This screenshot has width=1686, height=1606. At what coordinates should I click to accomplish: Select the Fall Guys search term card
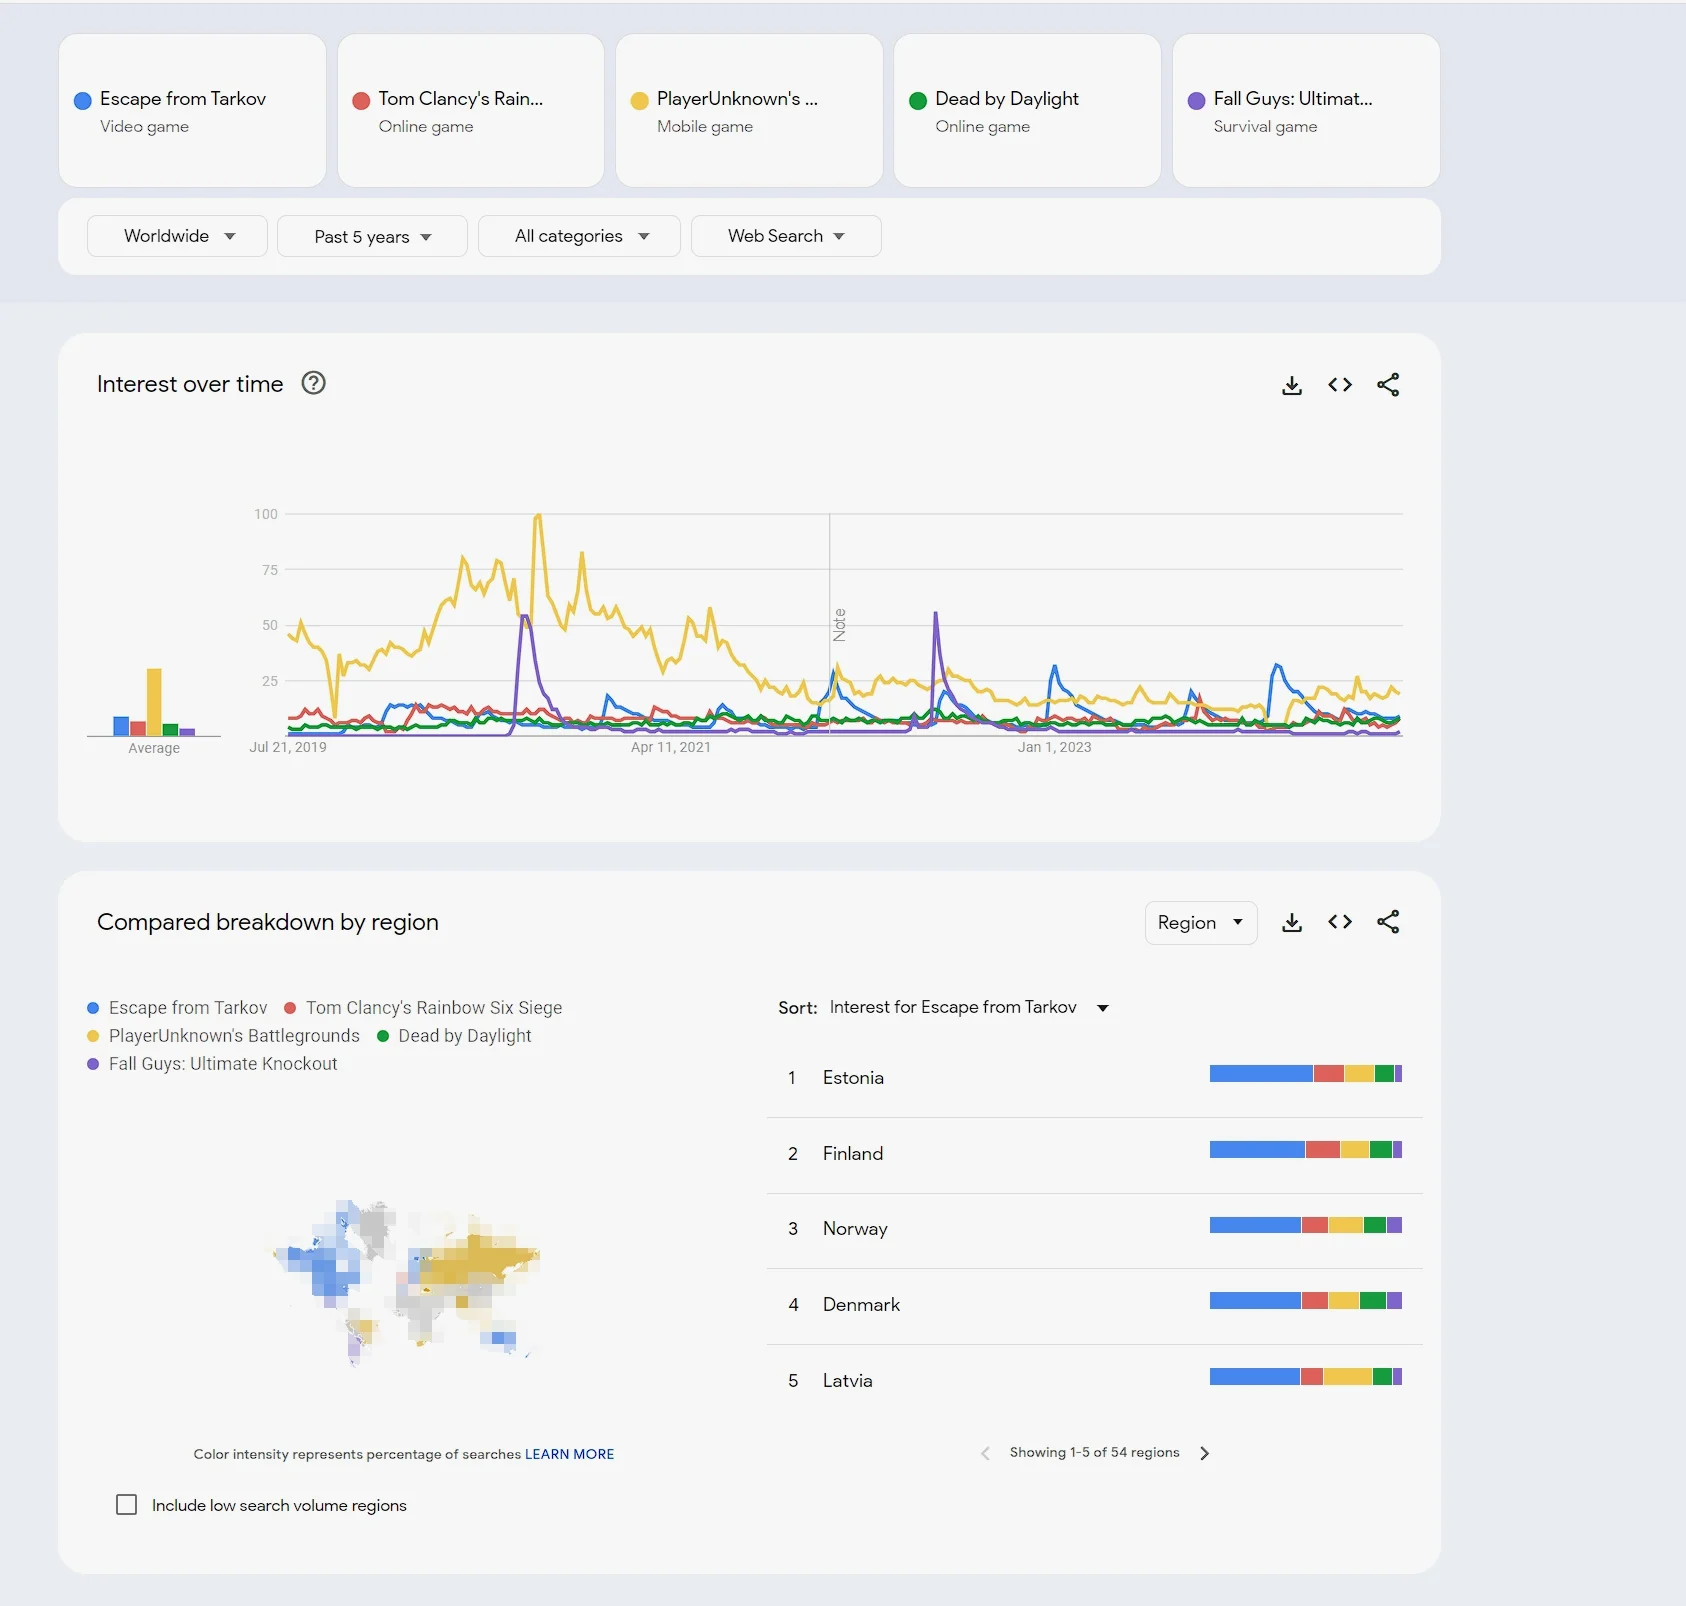tap(1306, 111)
